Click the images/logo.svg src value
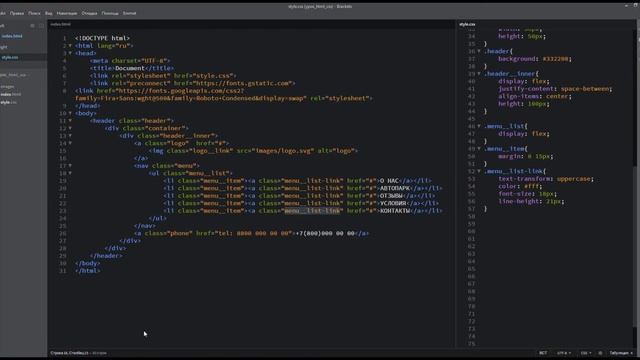The height and width of the screenshot is (360, 640). point(284,151)
